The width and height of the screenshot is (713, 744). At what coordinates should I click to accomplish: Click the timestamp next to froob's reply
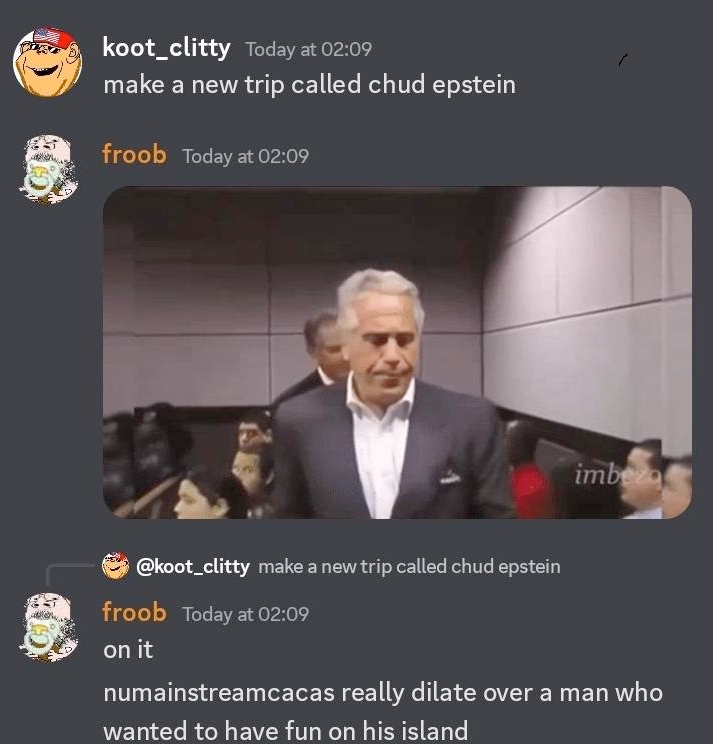click(246, 614)
